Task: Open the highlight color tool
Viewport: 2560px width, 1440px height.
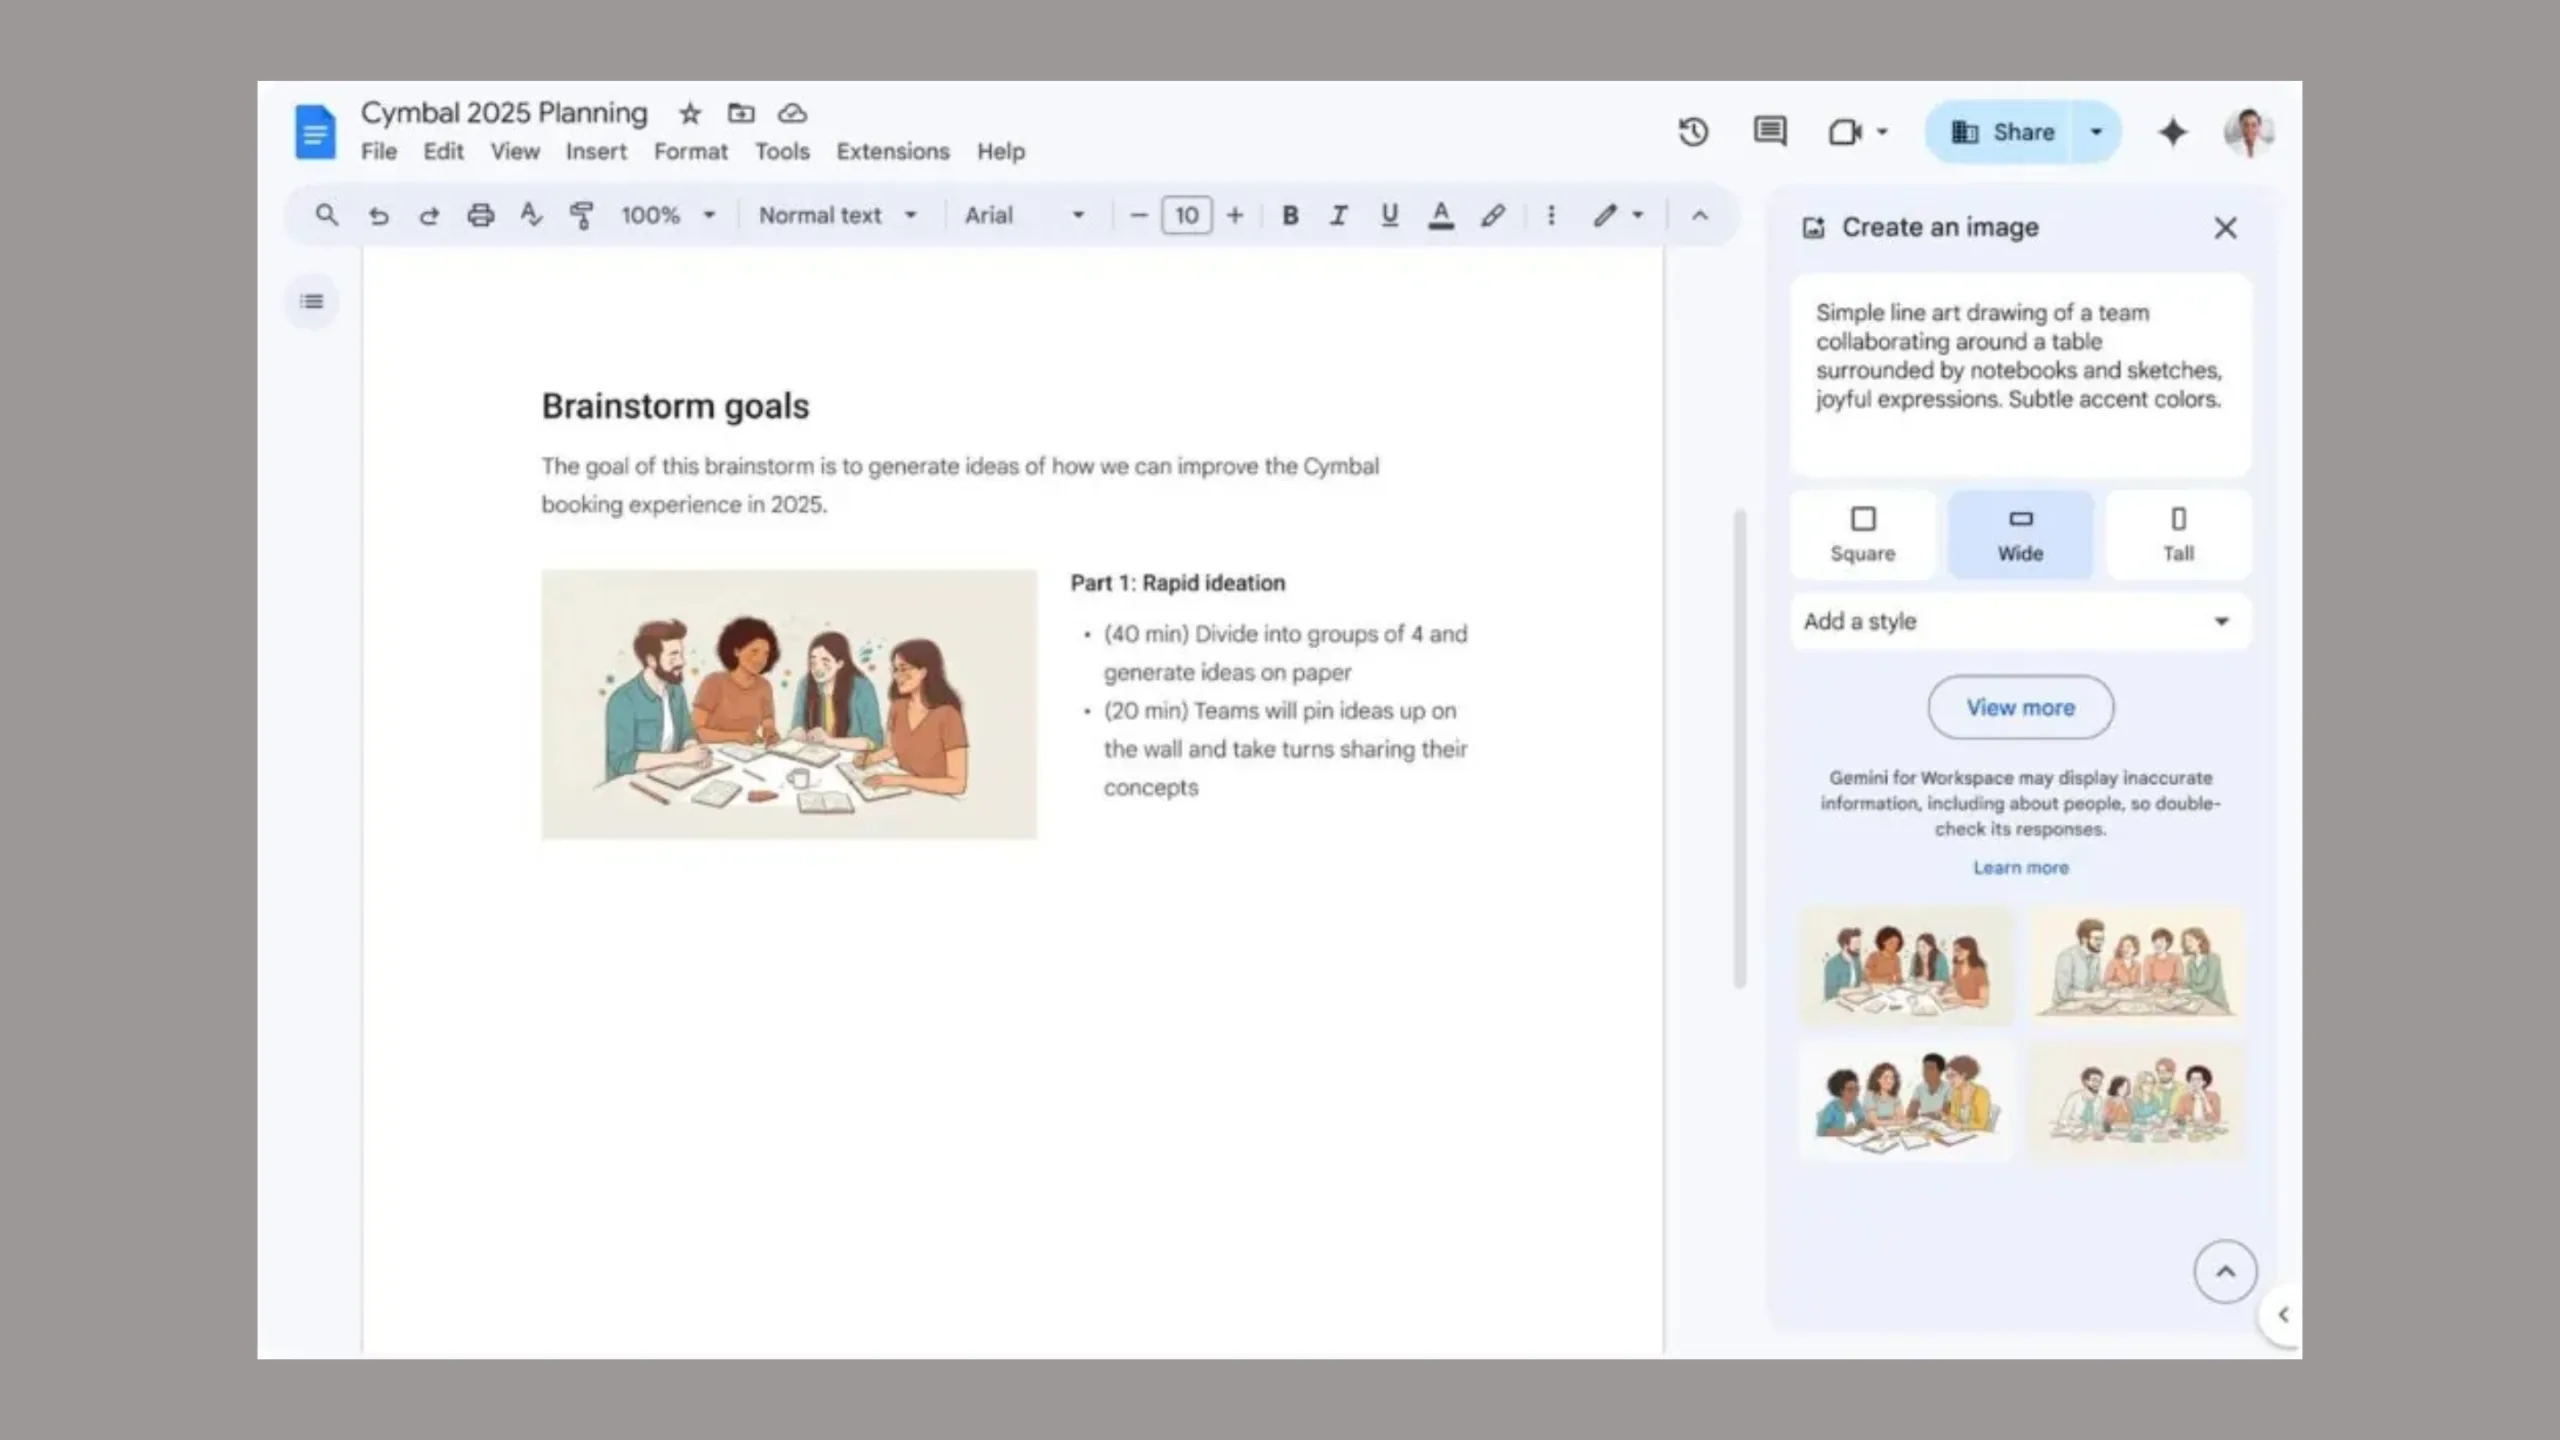Action: pyautogui.click(x=1493, y=215)
